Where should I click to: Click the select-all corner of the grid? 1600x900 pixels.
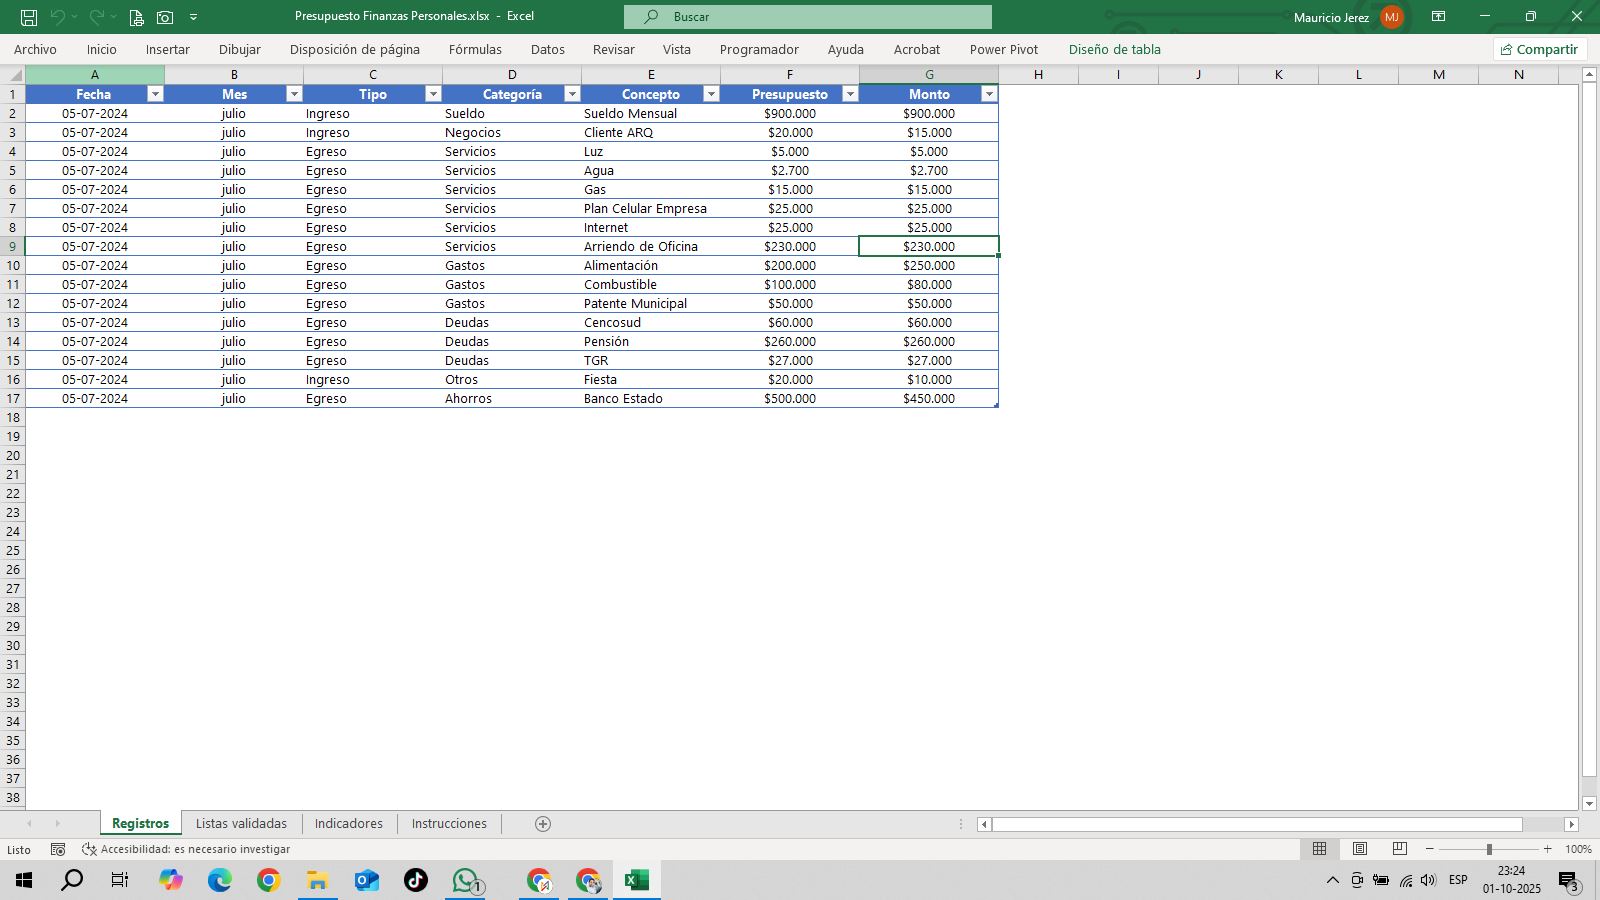[13, 75]
